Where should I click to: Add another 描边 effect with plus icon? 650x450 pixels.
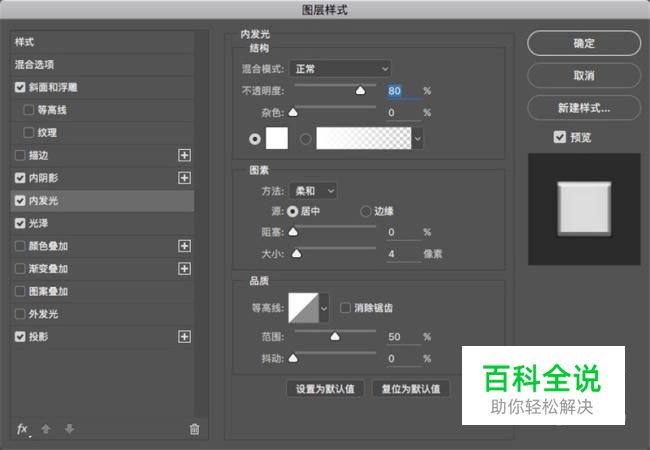tap(184, 155)
